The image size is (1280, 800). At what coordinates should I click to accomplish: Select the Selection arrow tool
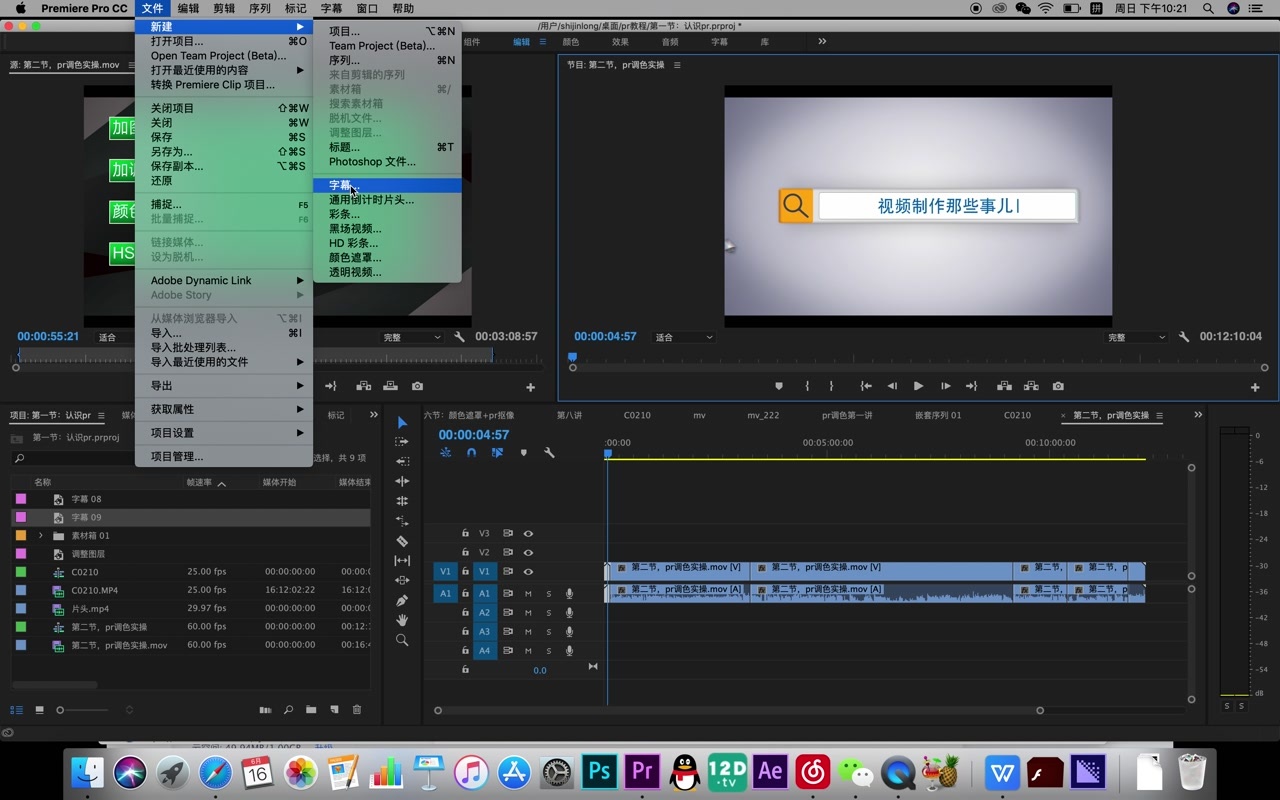point(402,423)
